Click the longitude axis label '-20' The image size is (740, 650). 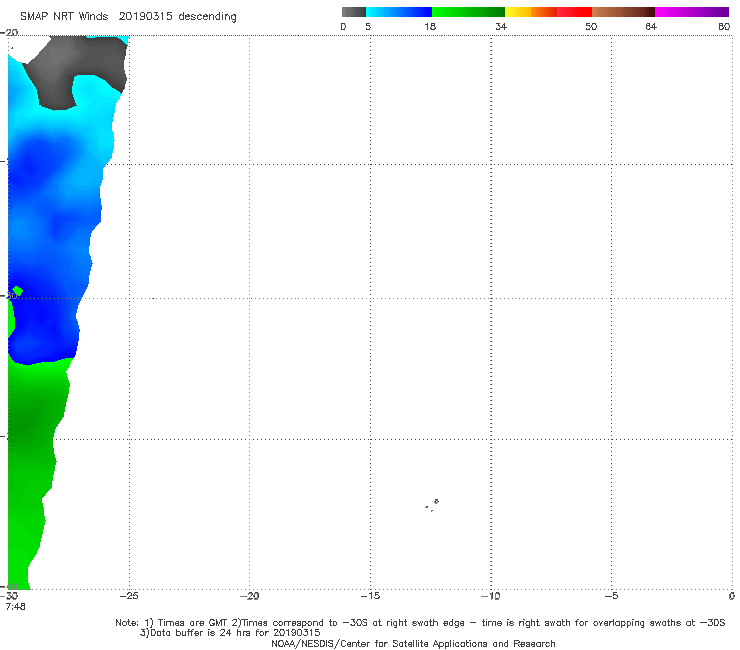(249, 596)
